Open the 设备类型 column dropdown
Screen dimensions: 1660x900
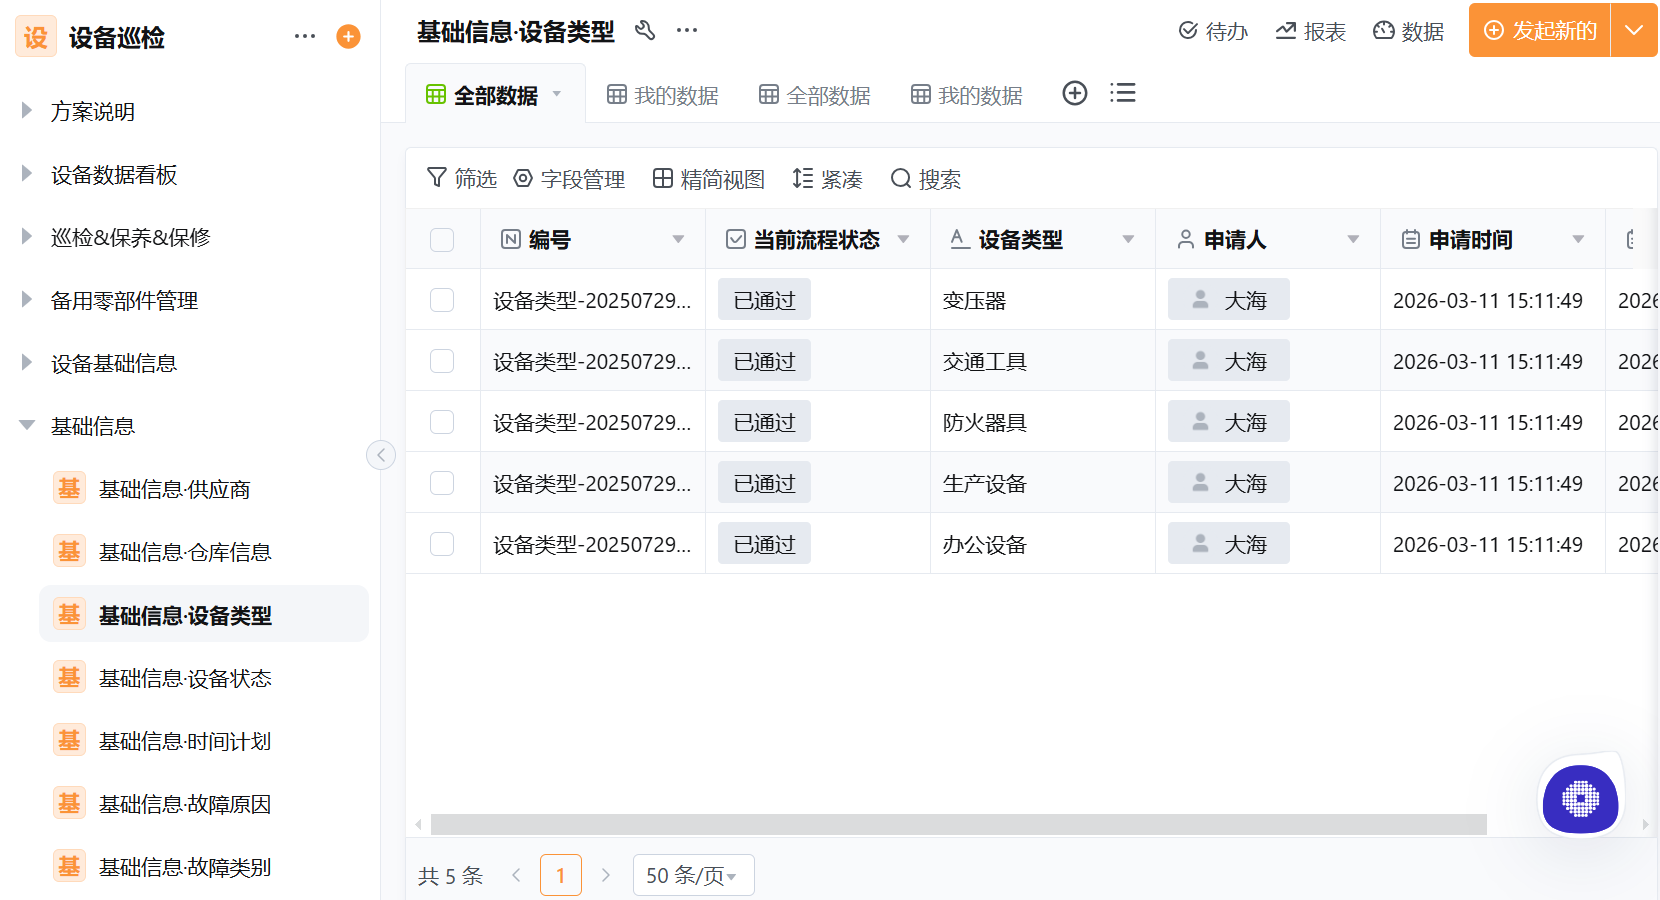[x=1127, y=239]
